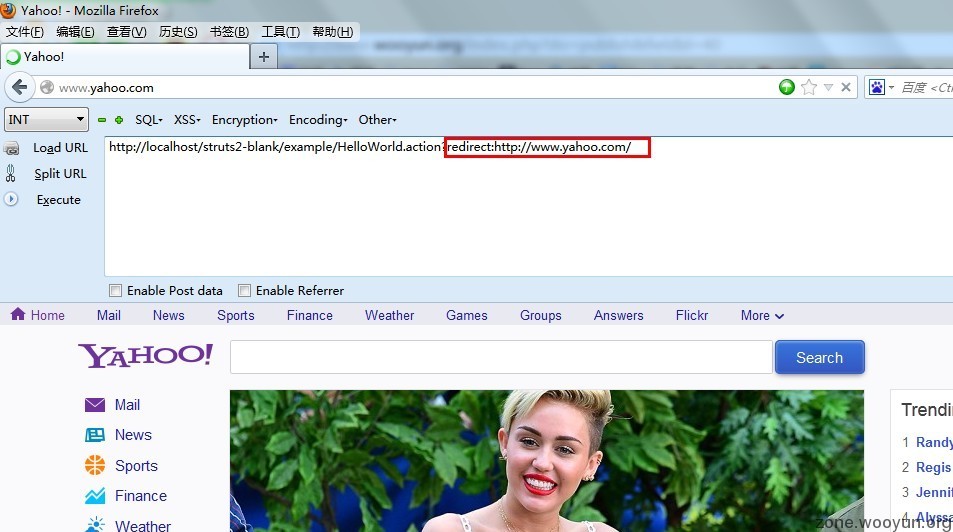Click the green minus icon in HackBar
Image resolution: width=953 pixels, height=532 pixels.
click(101, 120)
